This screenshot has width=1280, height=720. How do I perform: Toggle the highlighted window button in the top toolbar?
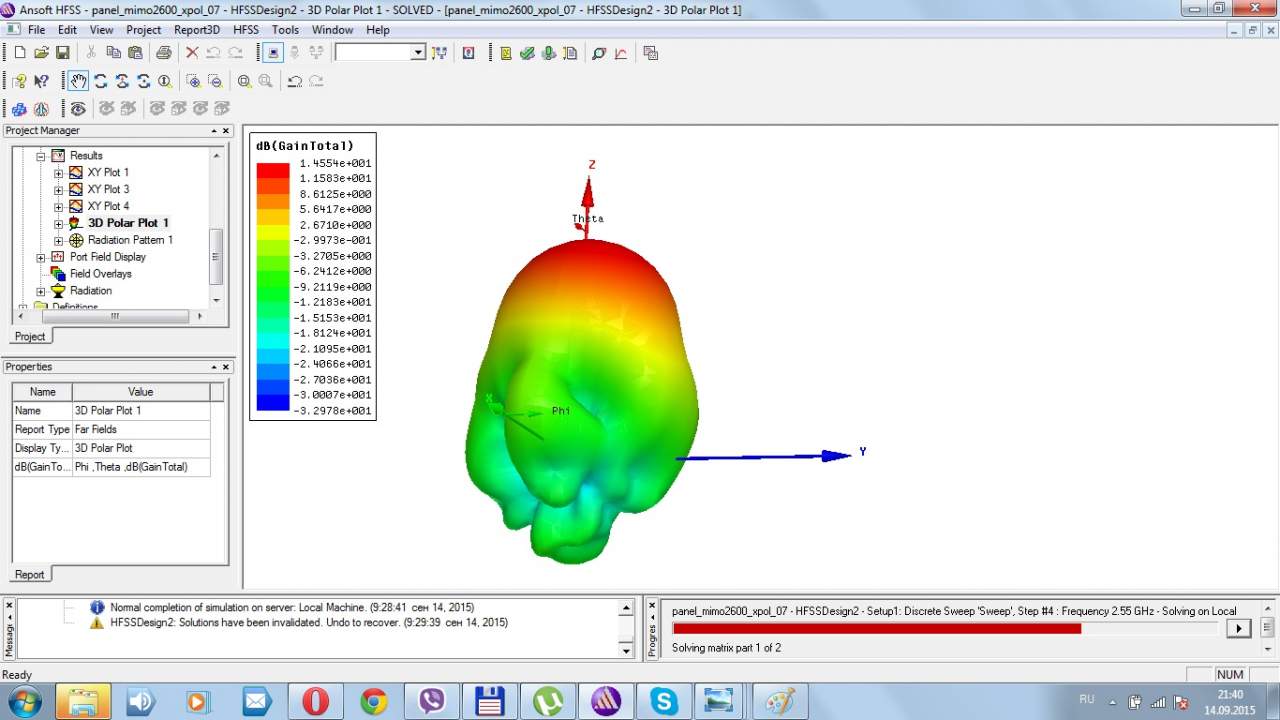[272, 53]
